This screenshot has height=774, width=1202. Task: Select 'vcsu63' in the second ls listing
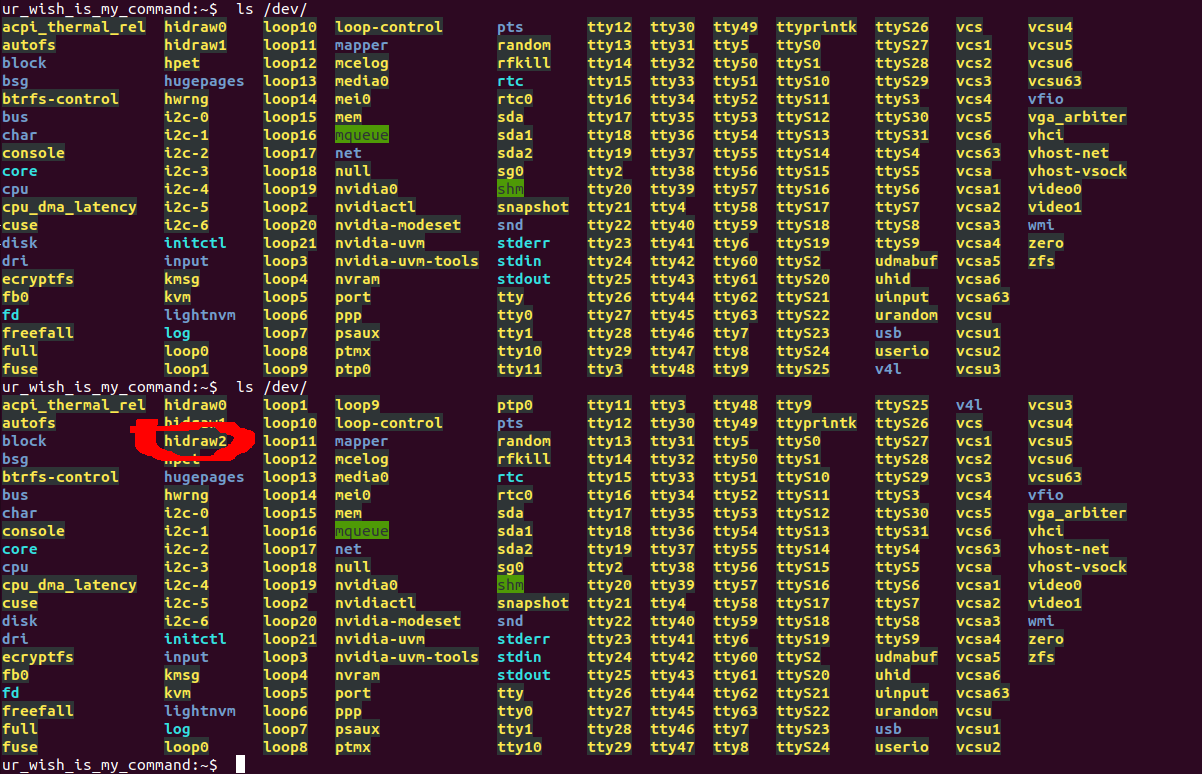(1055, 477)
